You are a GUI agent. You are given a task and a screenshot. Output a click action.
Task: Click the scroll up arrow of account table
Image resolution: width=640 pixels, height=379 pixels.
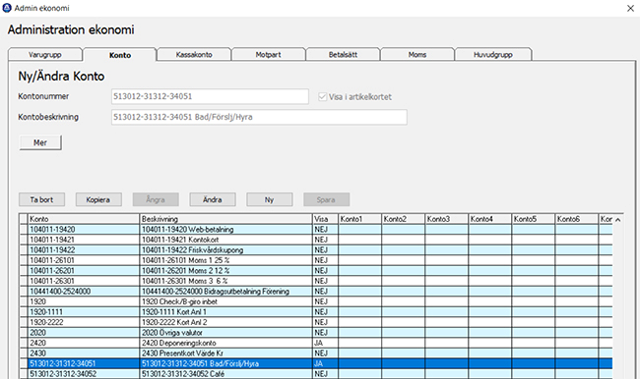pos(618,219)
